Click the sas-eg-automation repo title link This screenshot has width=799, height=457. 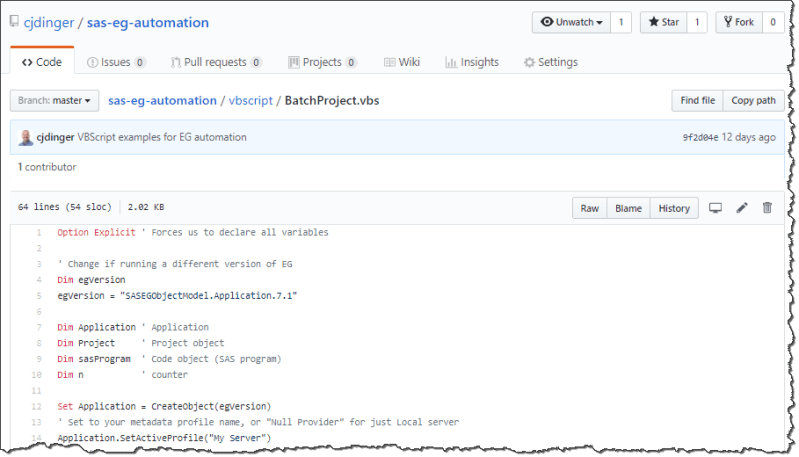tap(148, 22)
